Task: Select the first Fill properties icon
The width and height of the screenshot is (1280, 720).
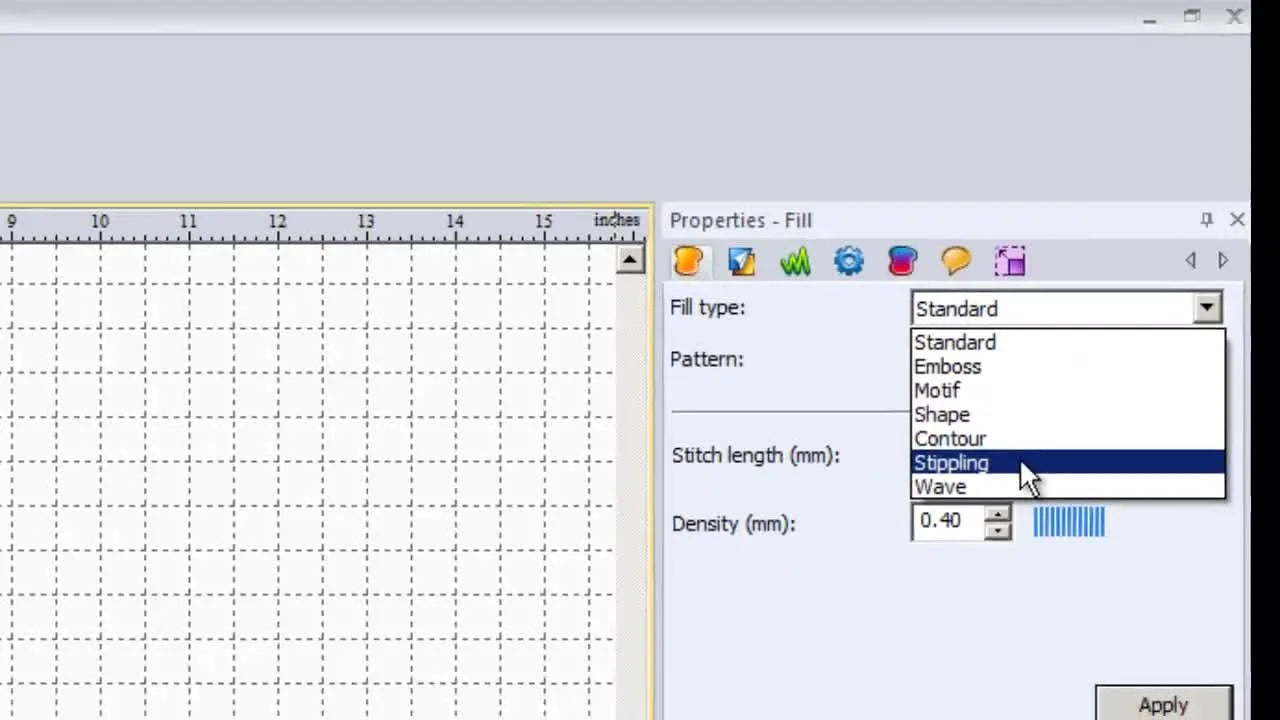Action: [687, 261]
